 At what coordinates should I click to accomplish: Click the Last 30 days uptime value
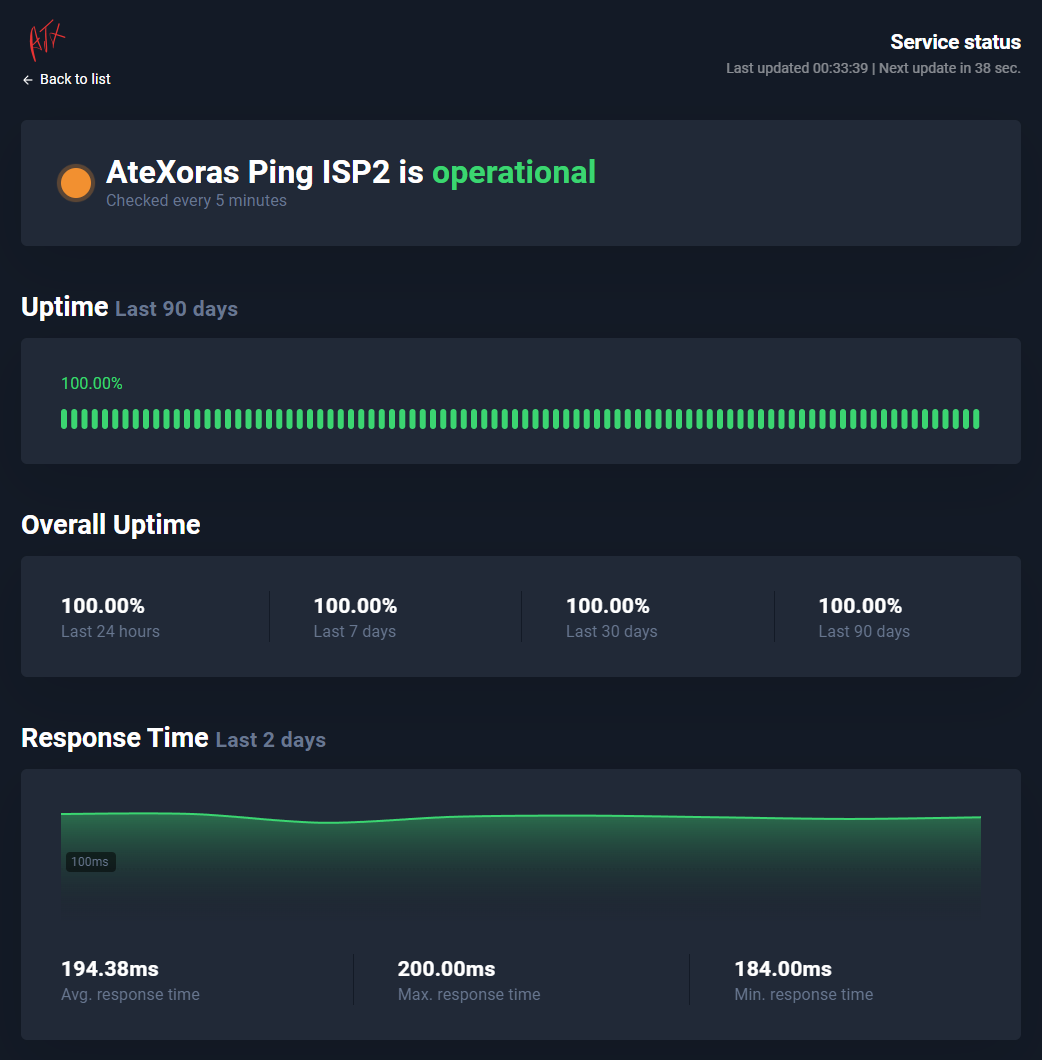point(608,606)
